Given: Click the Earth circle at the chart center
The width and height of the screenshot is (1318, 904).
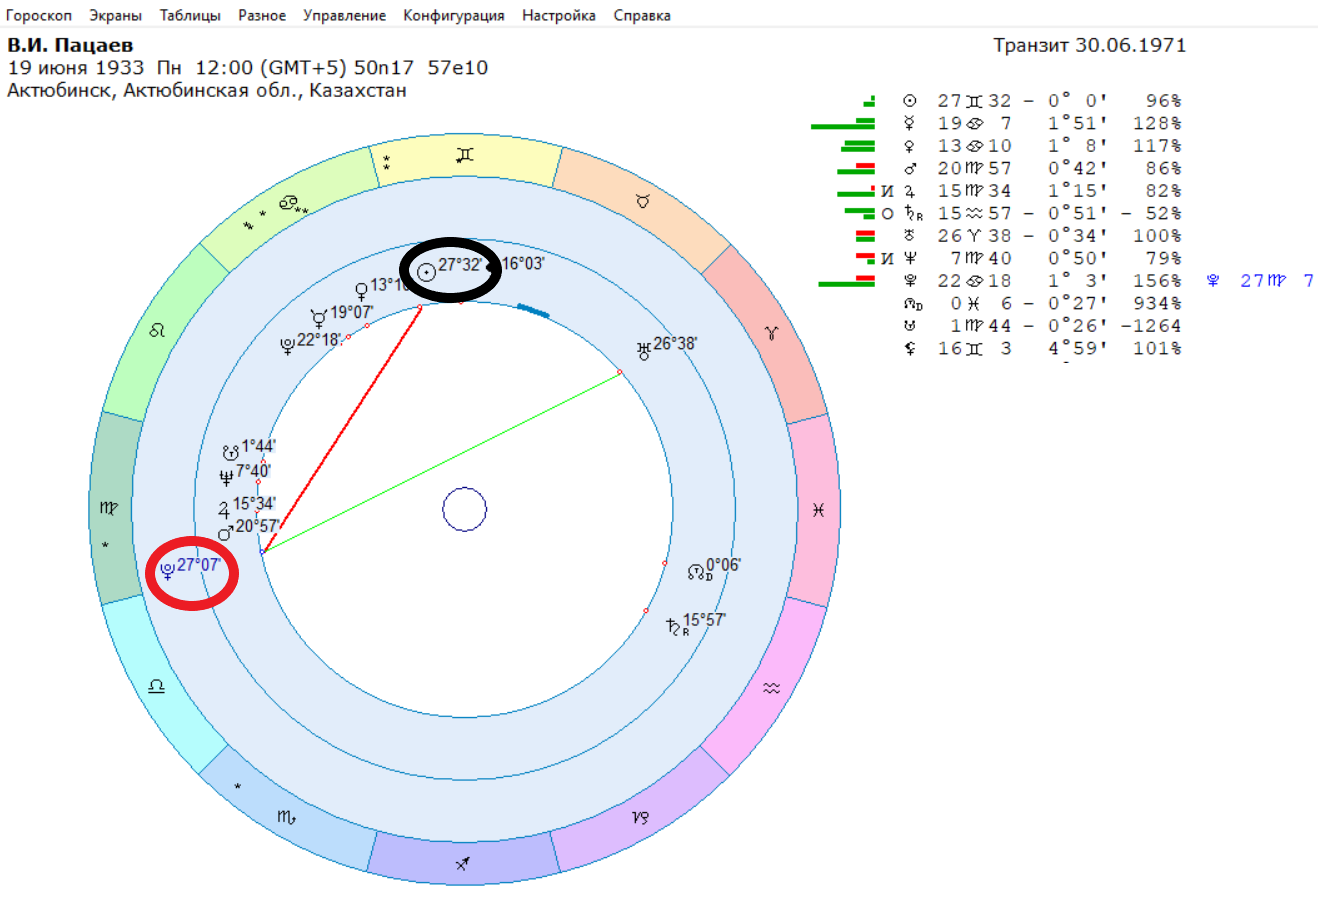Looking at the screenshot, I should pyautogui.click(x=464, y=510).
